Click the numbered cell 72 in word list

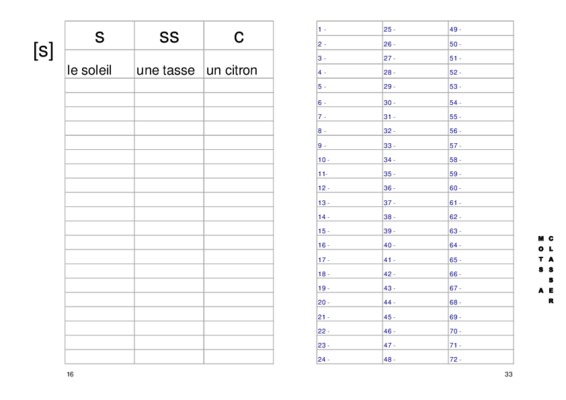click(481, 357)
